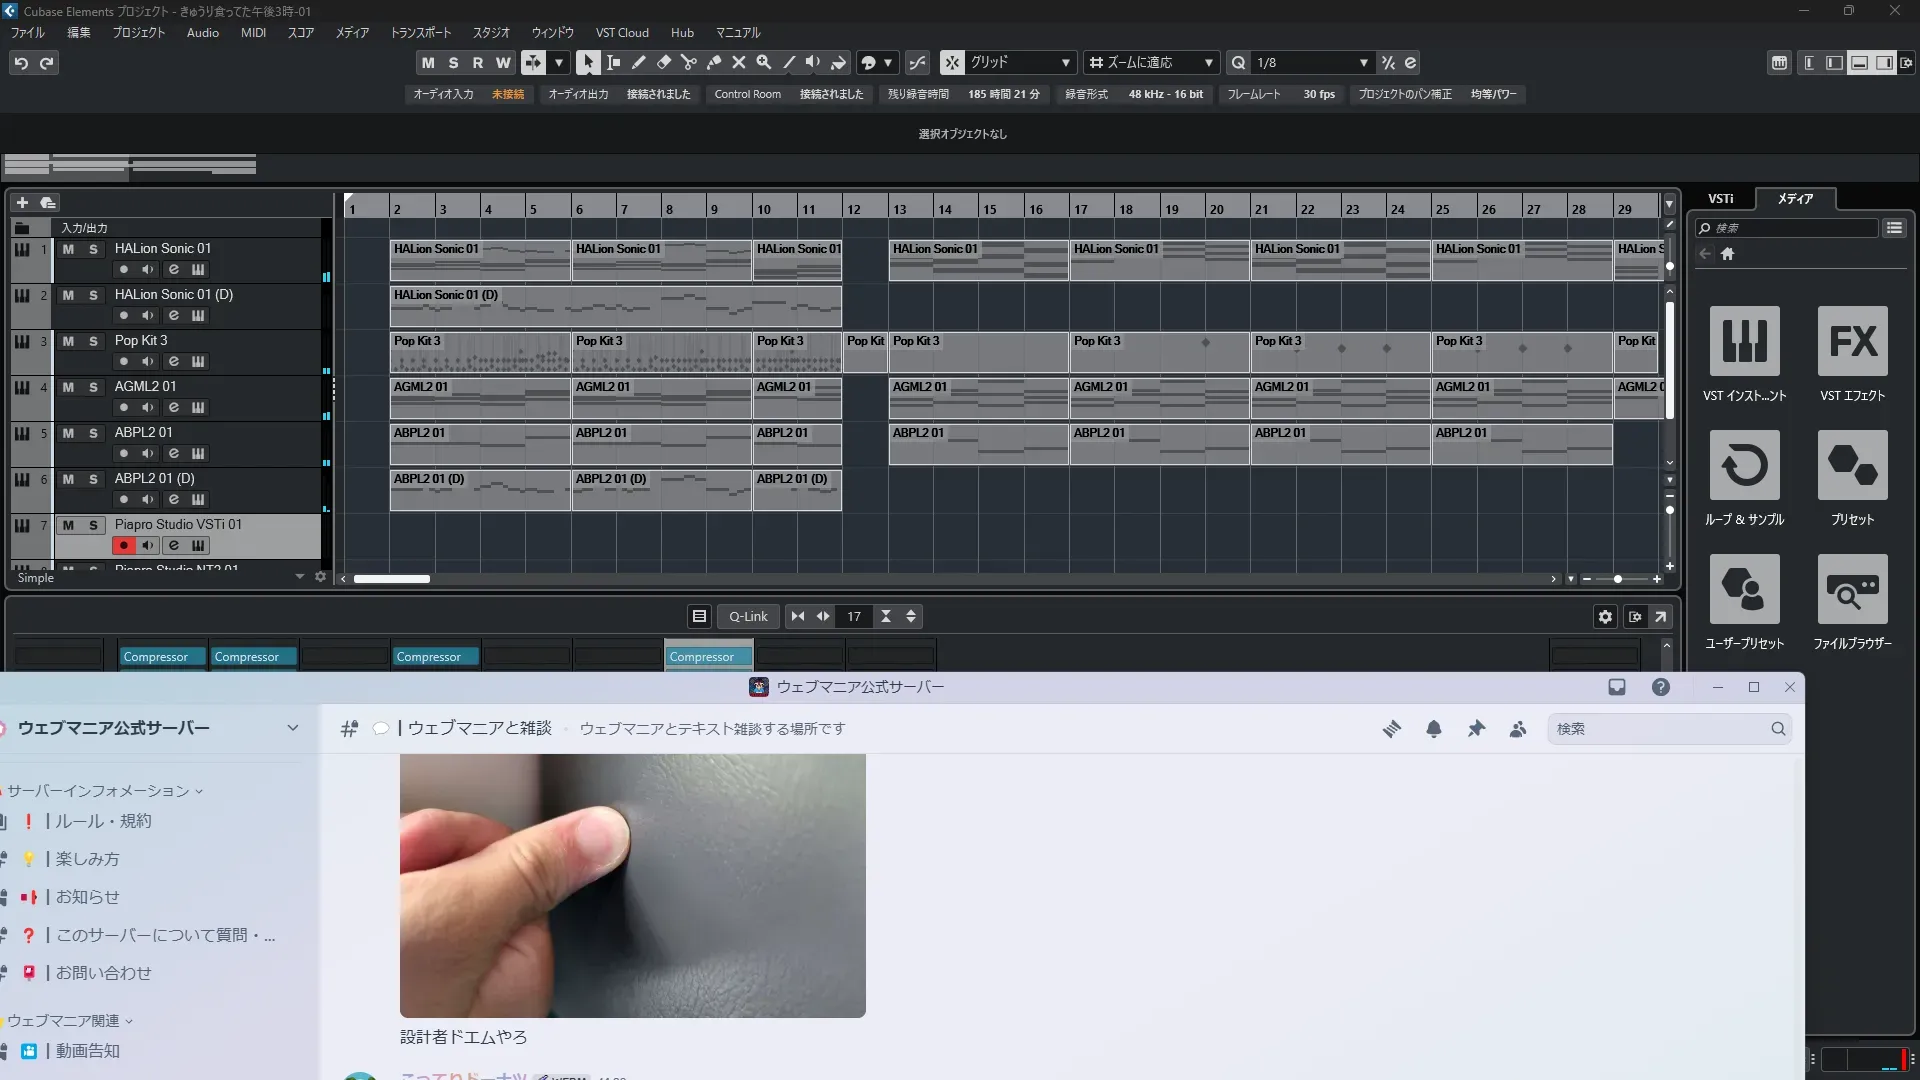The height and width of the screenshot is (1080, 1920).
Task: Select the Glue tool
Action: (713, 62)
